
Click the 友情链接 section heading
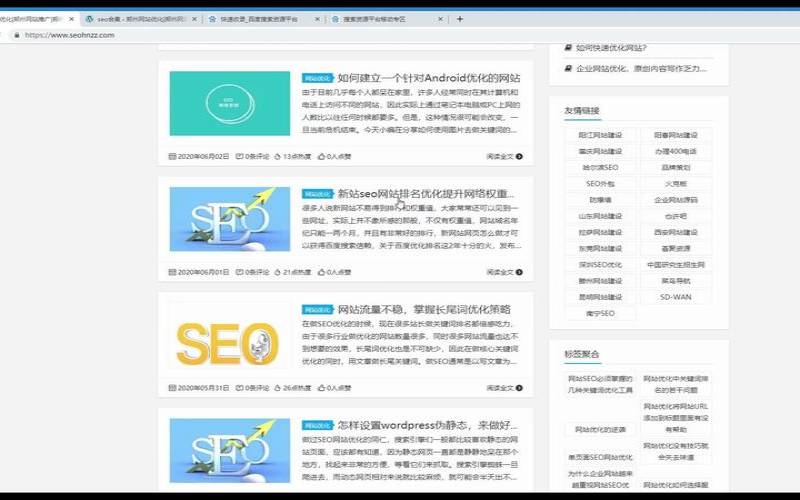click(x=582, y=111)
